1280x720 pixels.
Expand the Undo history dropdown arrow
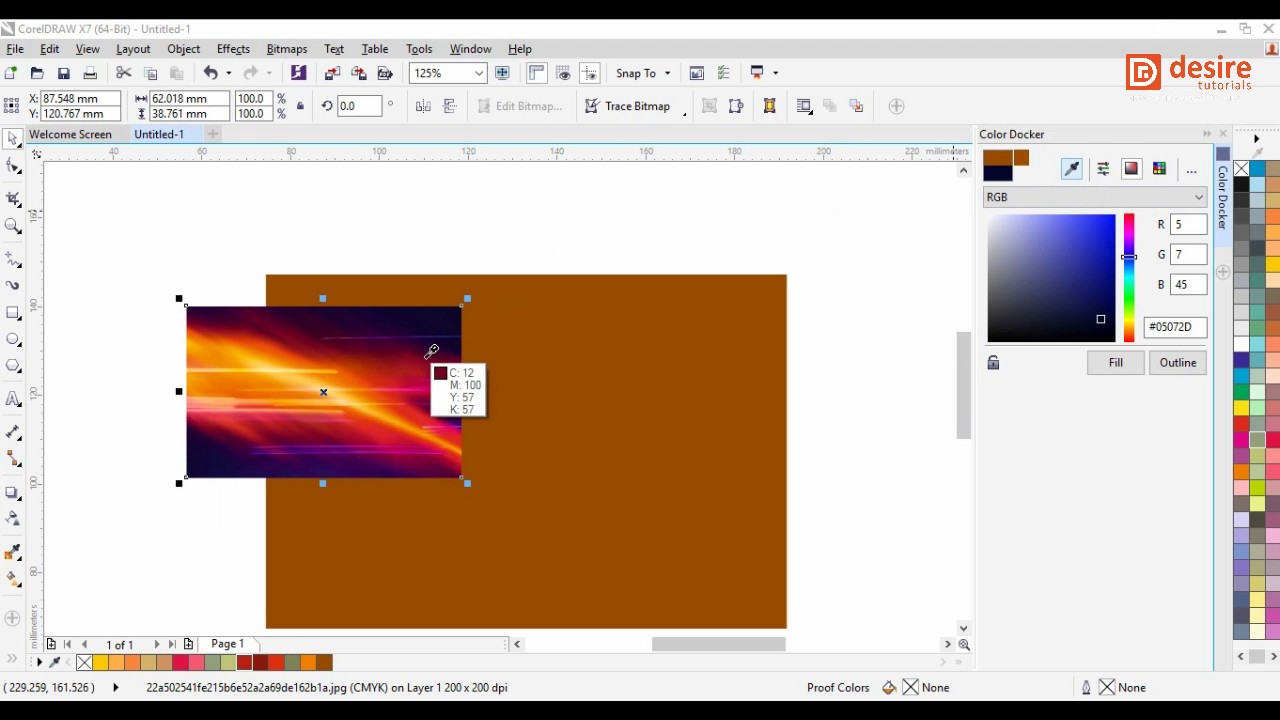pos(228,73)
